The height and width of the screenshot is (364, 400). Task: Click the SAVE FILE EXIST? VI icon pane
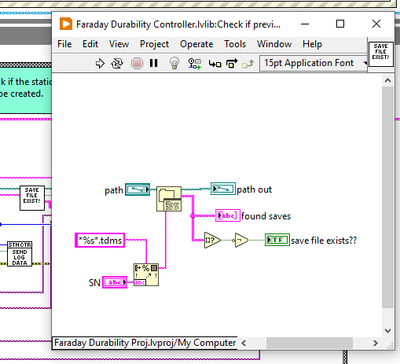(381, 53)
